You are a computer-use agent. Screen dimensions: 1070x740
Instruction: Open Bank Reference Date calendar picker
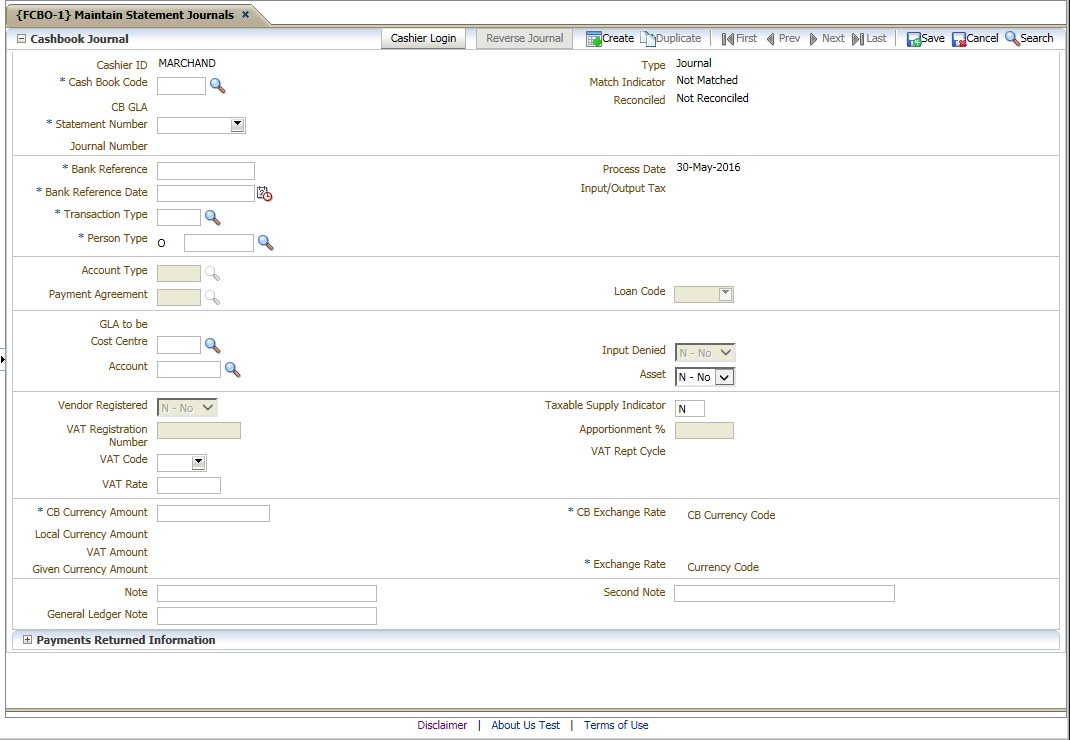[265, 194]
